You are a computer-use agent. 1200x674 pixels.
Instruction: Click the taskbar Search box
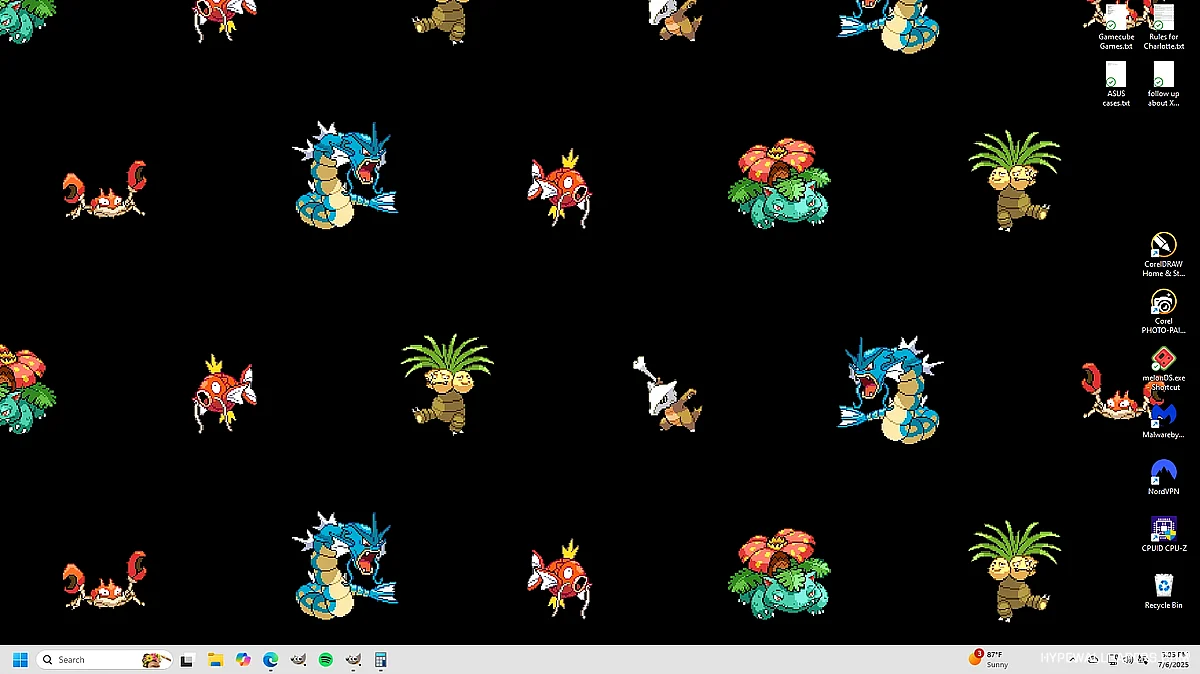[104, 660]
